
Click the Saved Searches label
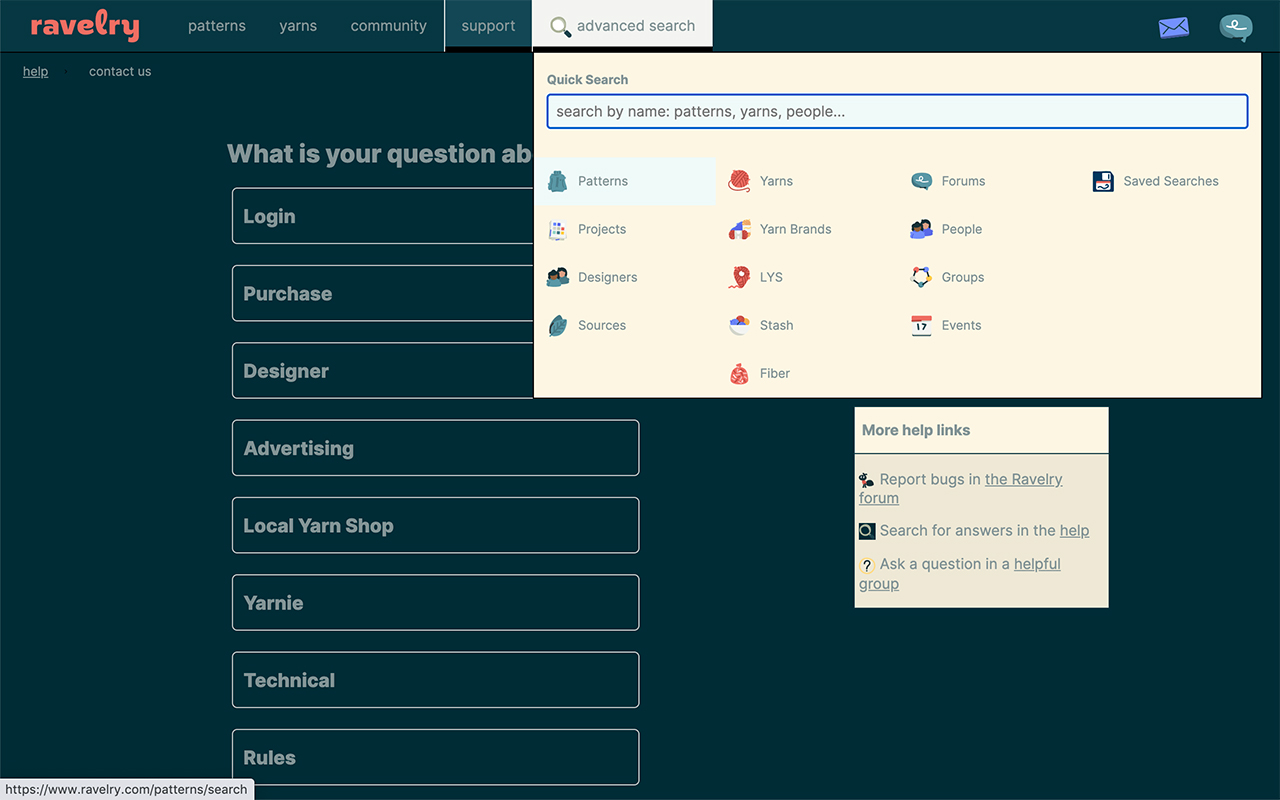(x=1171, y=181)
